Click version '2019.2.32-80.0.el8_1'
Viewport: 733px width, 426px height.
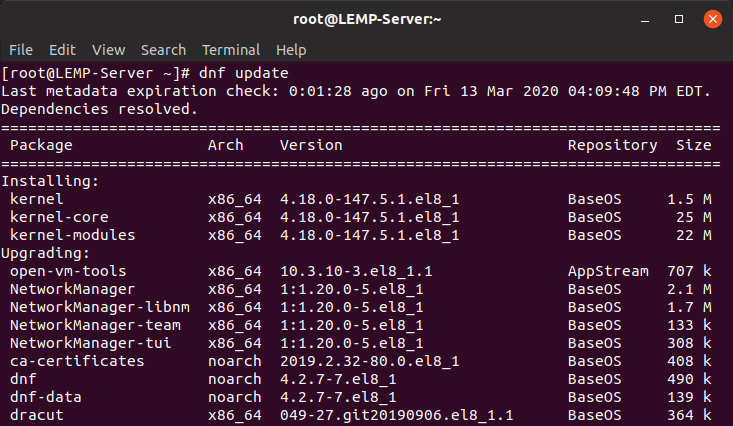coord(370,361)
